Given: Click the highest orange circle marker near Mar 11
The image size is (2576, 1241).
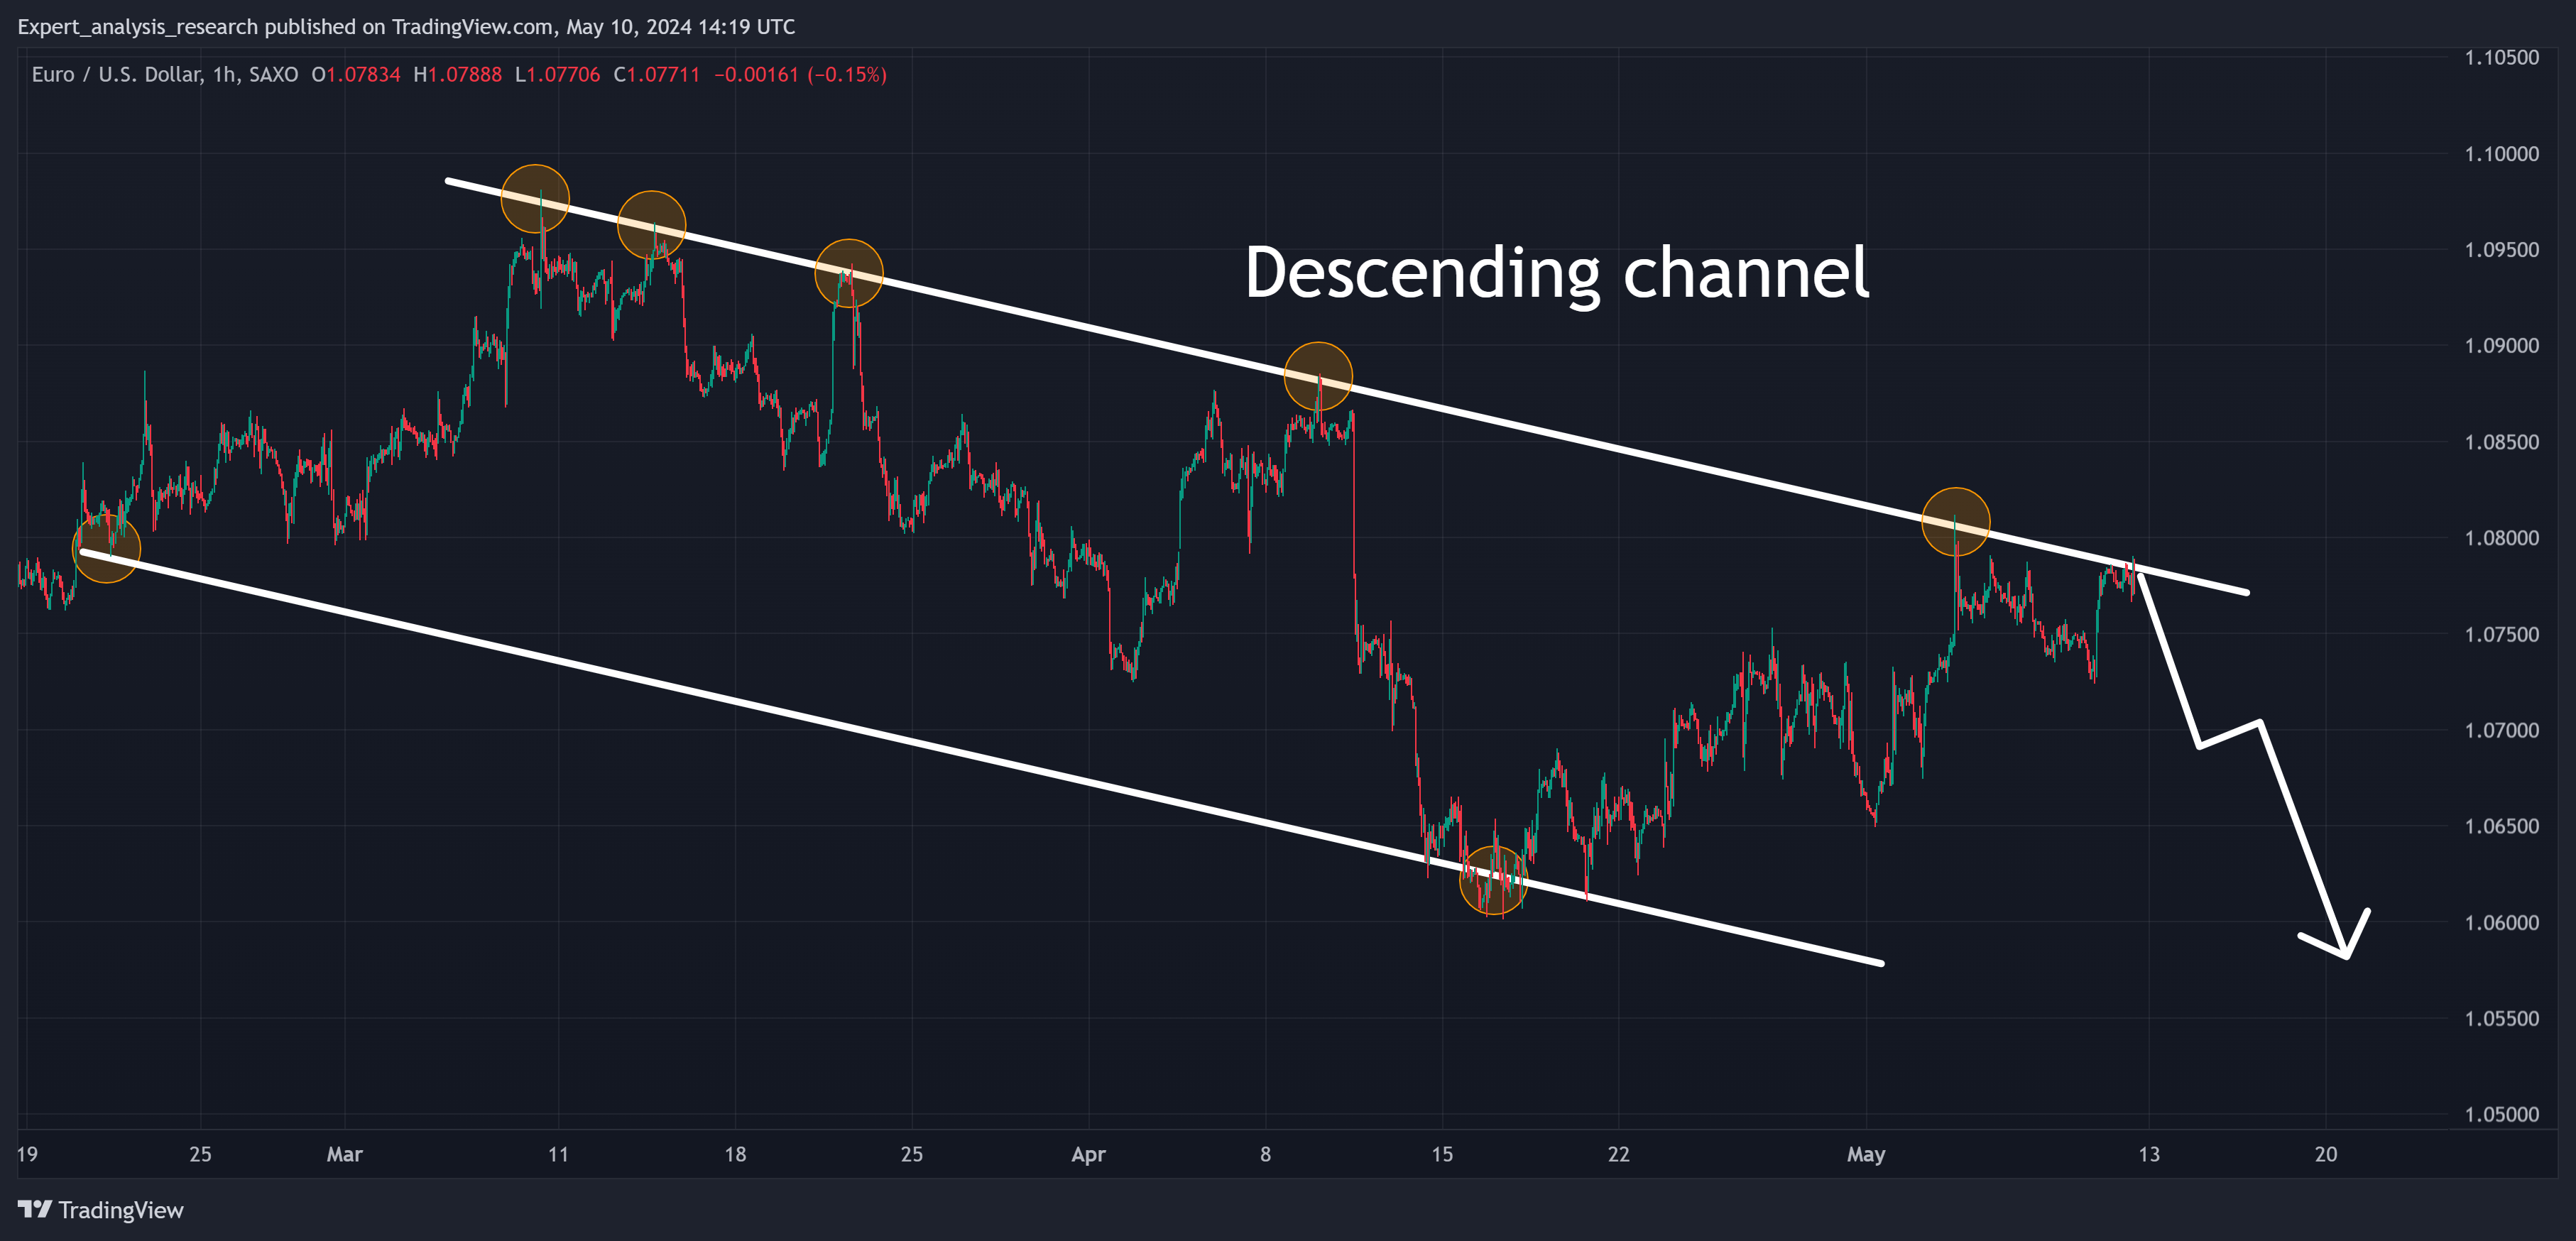Looking at the screenshot, I should [x=535, y=198].
